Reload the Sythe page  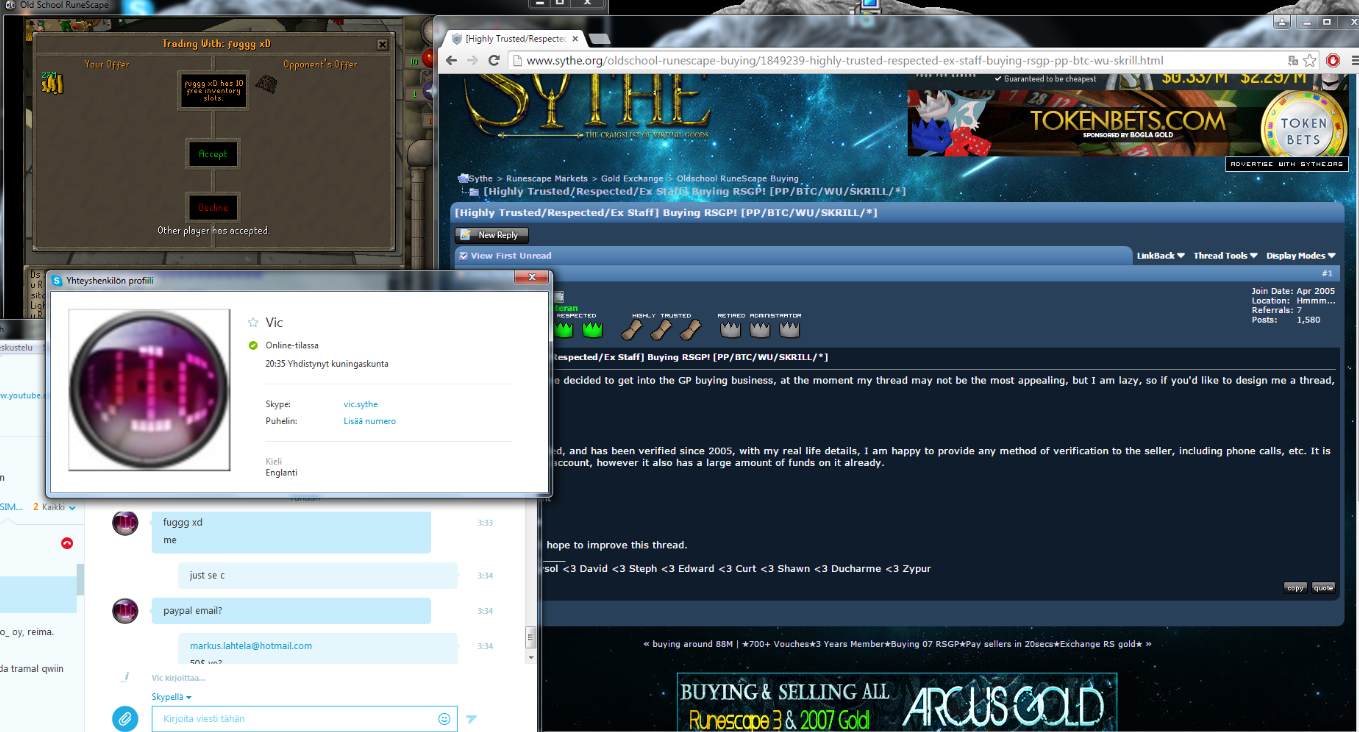pos(494,60)
